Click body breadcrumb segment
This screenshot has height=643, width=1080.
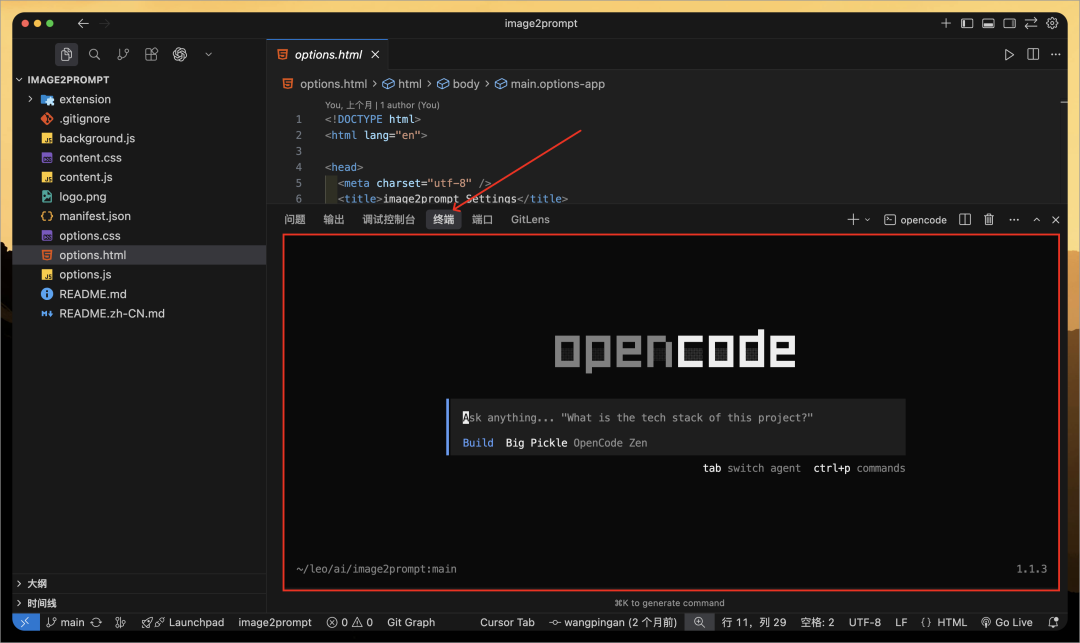[x=466, y=84]
